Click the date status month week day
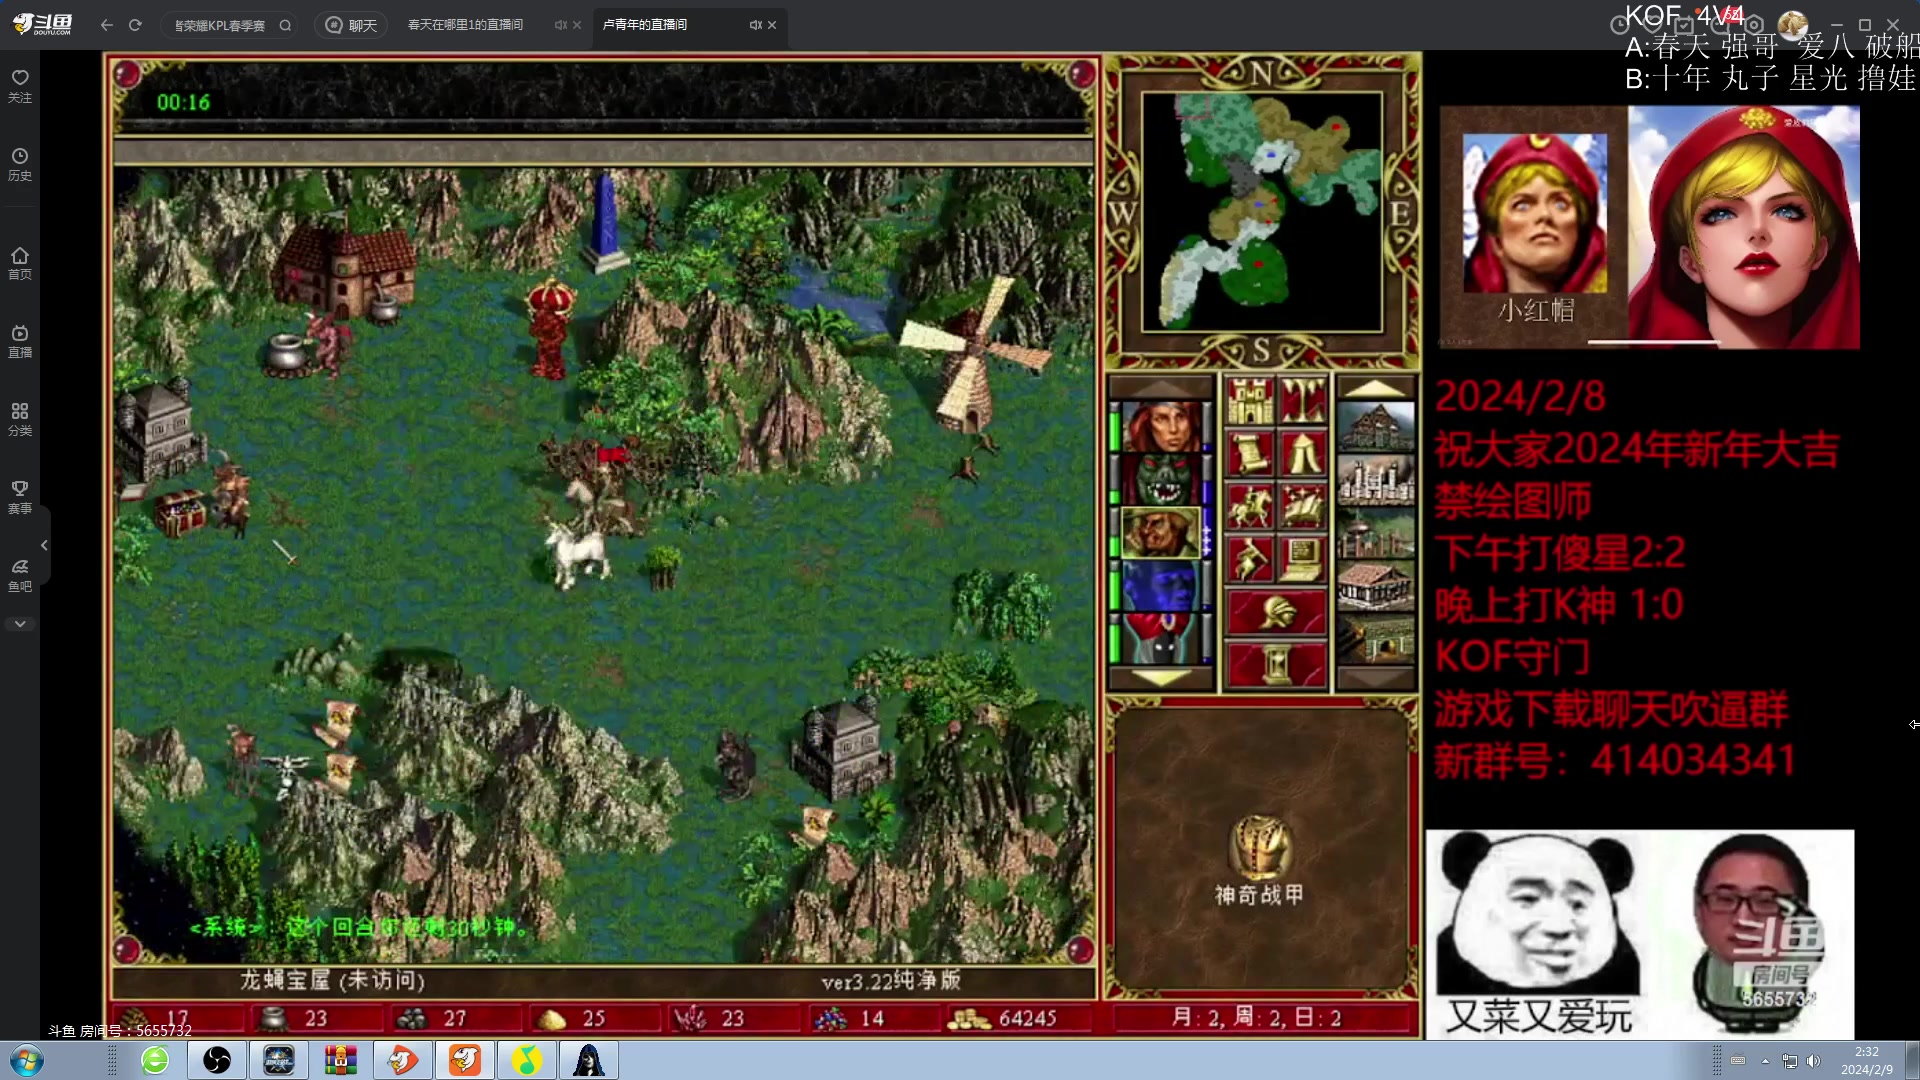The image size is (1920, 1080). tap(1256, 1017)
